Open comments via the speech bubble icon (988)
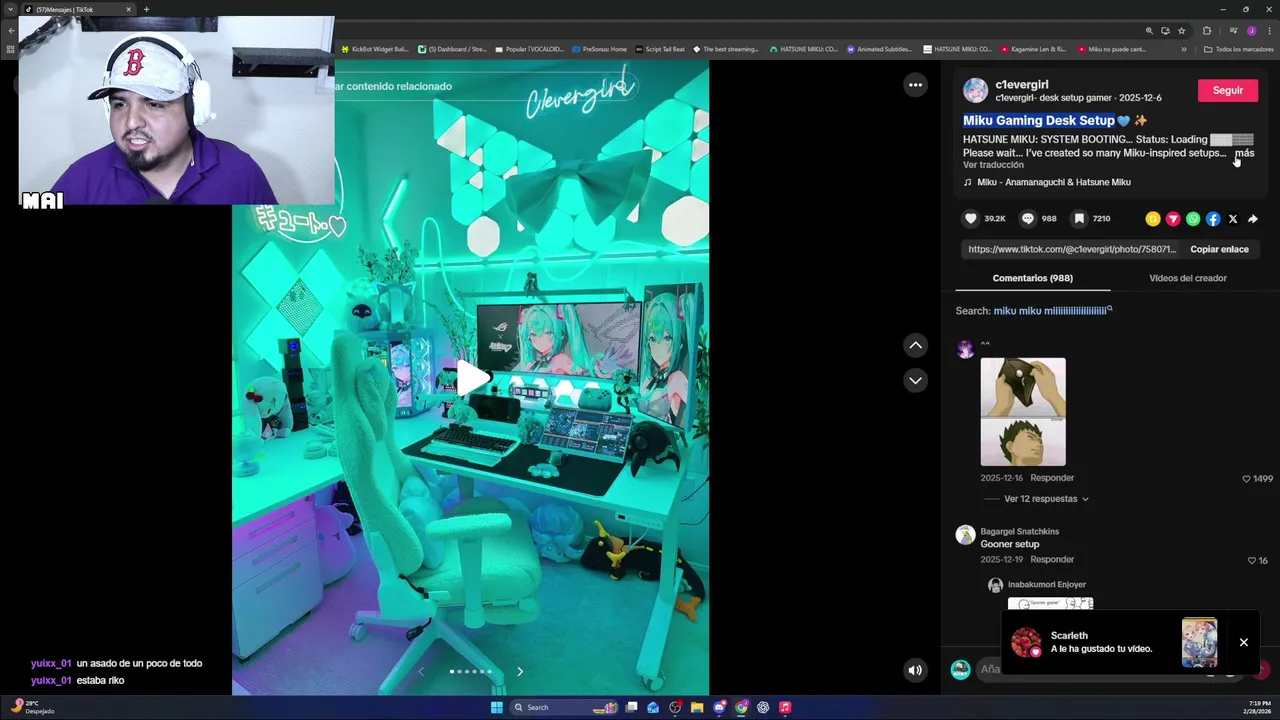The height and width of the screenshot is (720, 1280). (x=1027, y=218)
